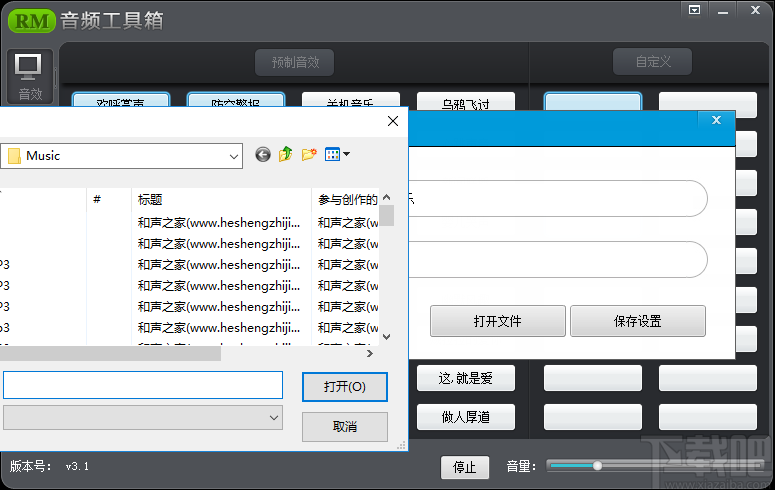Click the 音效 monitor icon in sidebar

pyautogui.click(x=30, y=76)
